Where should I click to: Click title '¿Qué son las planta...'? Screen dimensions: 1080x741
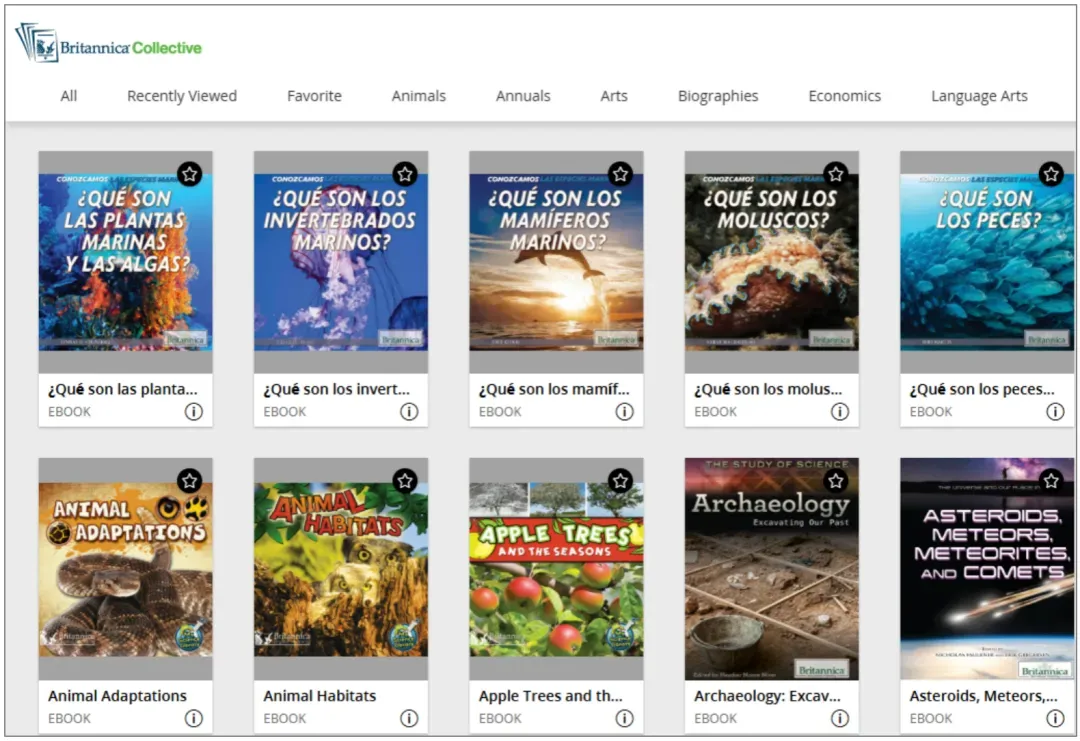pos(123,389)
